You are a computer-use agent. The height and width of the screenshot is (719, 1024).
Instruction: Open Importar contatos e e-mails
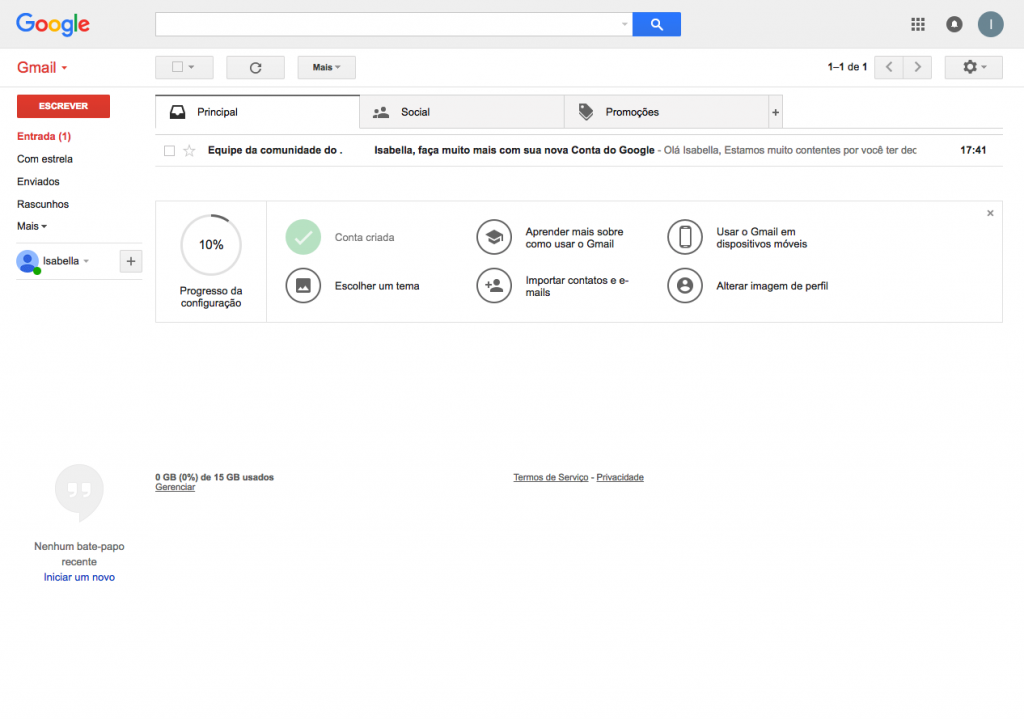click(577, 286)
